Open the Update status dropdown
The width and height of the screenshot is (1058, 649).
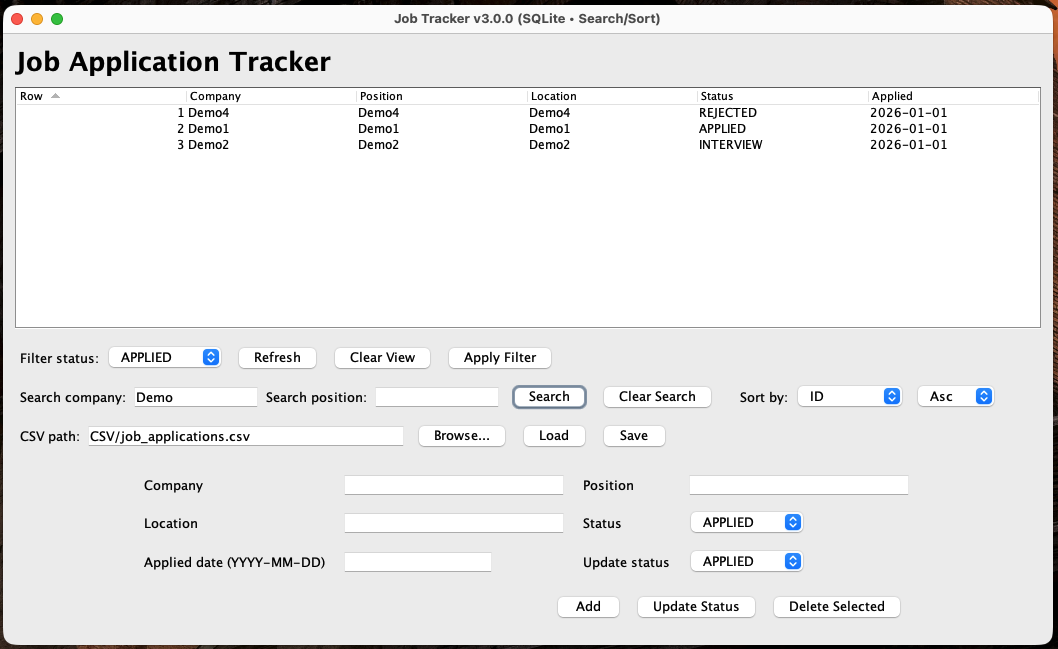tap(746, 561)
